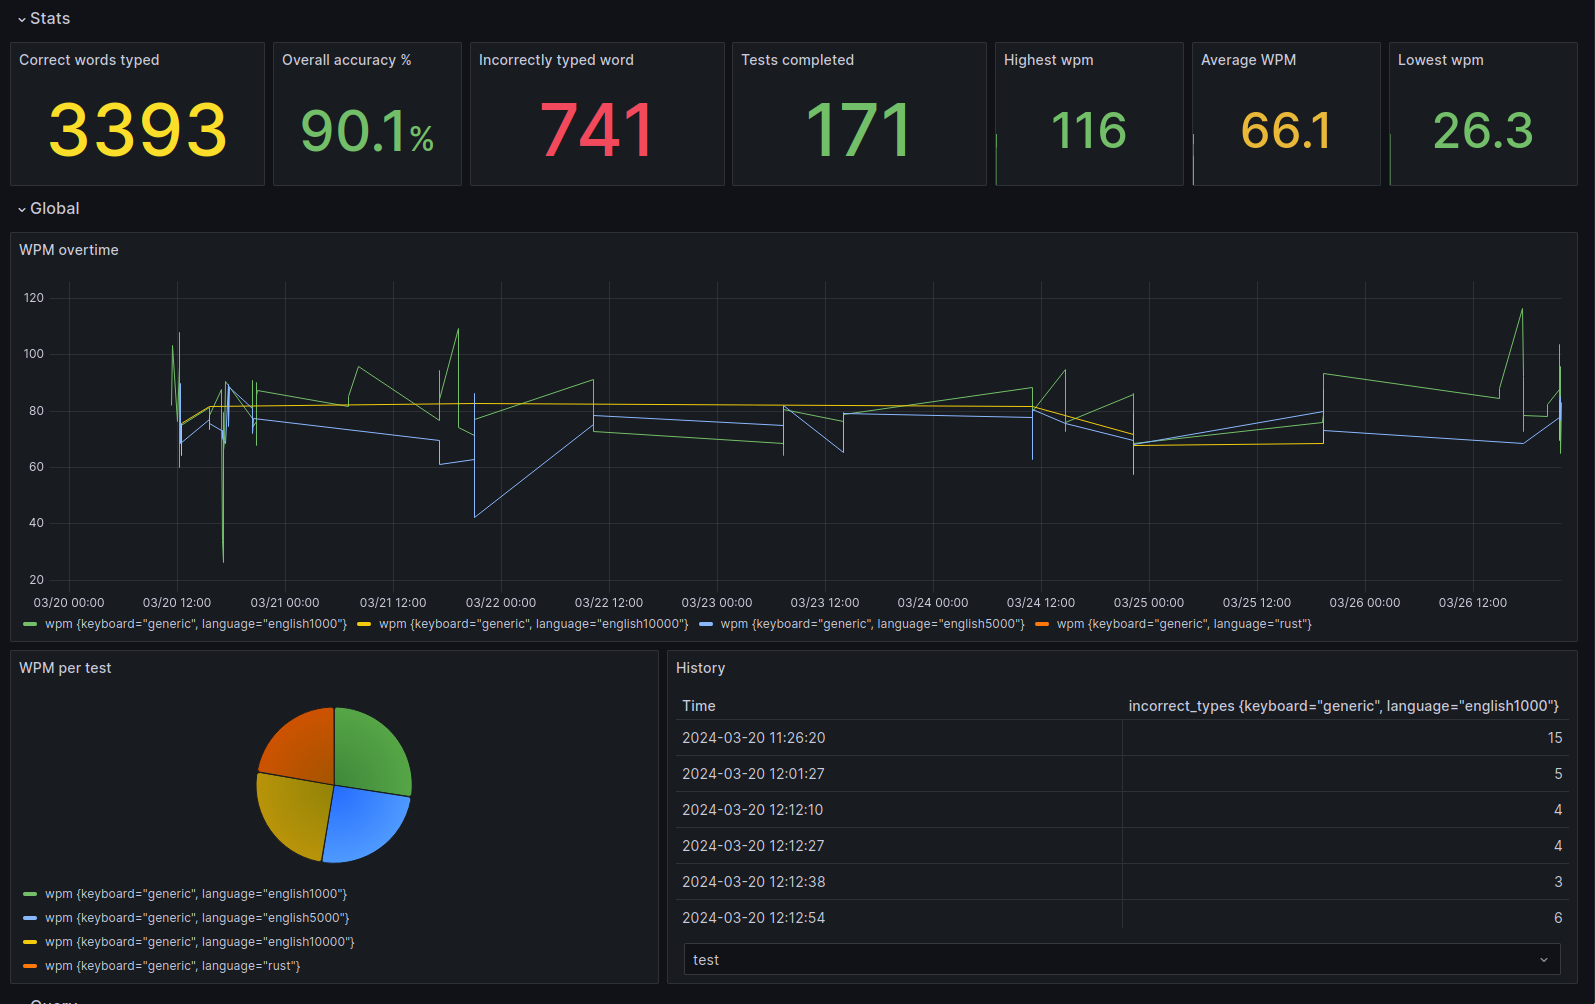Click the 2024-03-20 12:01:27 time cell
Image resolution: width=1595 pixels, height=1004 pixels.
pos(753,774)
